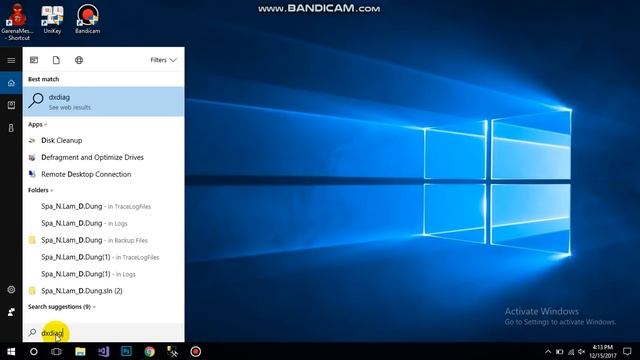Open the tools app icon beside Chrome
Screen dimensions: 640x360
point(173,351)
